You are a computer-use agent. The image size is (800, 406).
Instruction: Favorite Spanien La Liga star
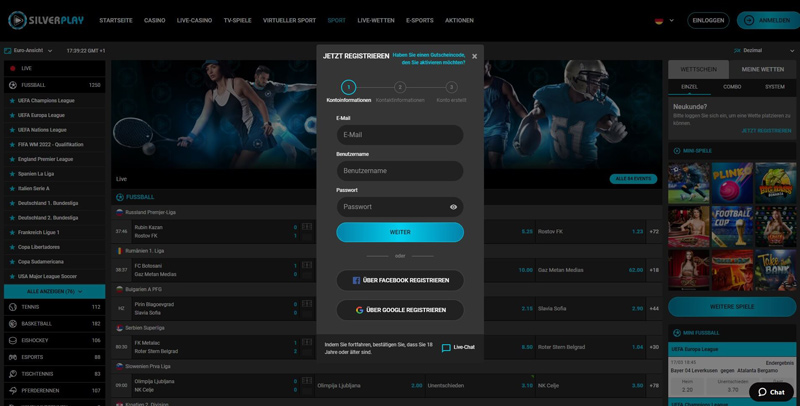12,174
